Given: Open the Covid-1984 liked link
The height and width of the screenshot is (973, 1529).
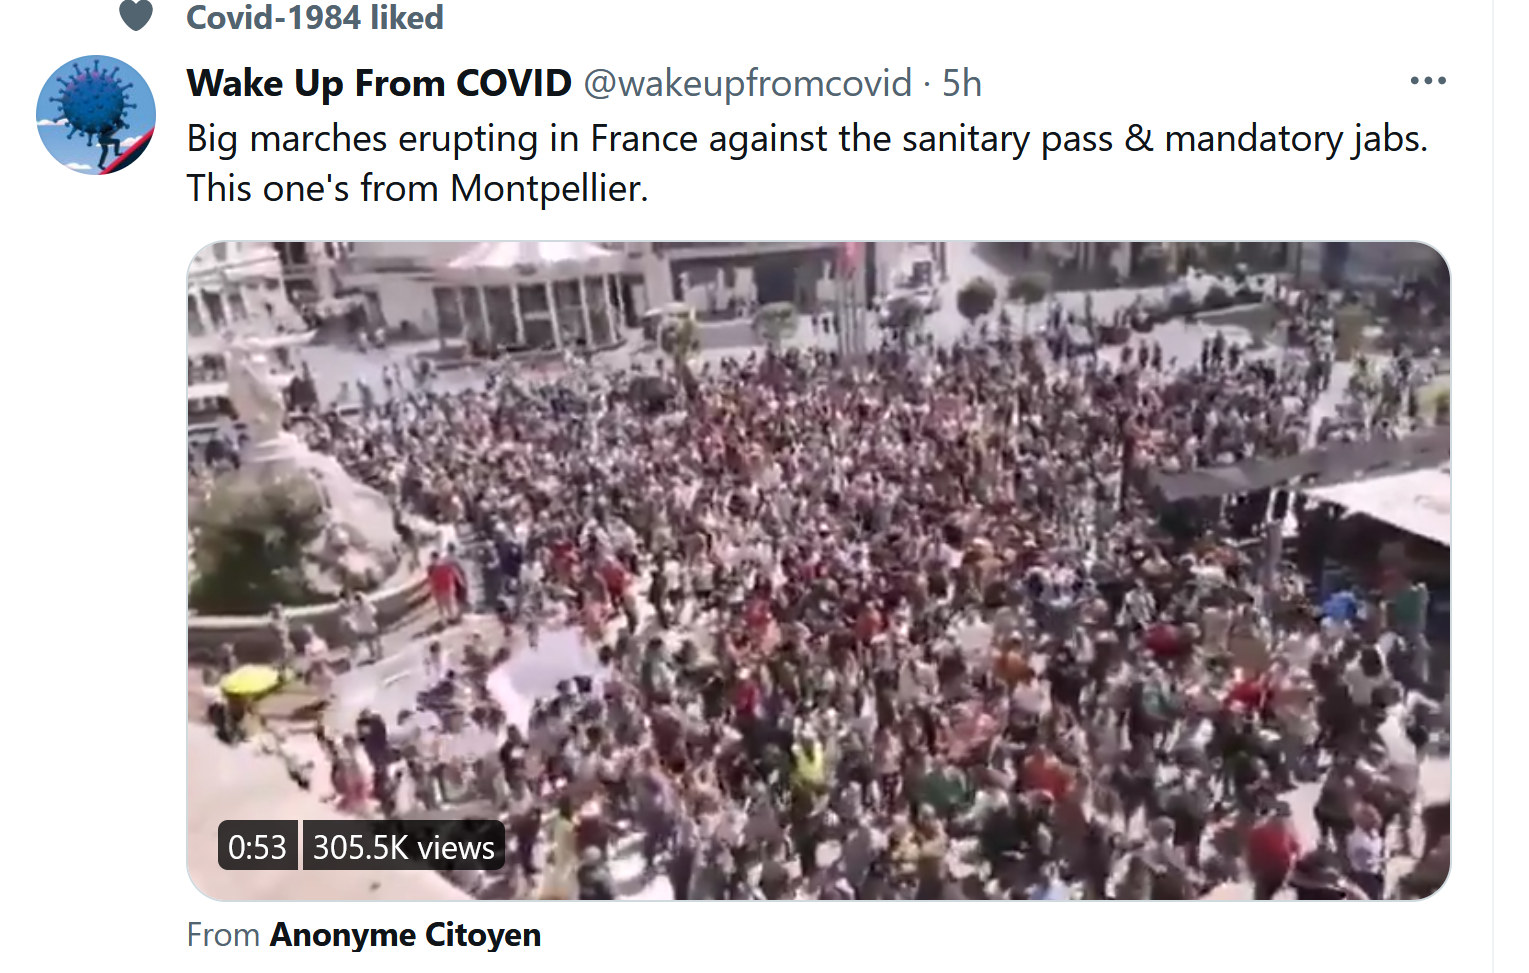Looking at the screenshot, I should click(x=315, y=17).
